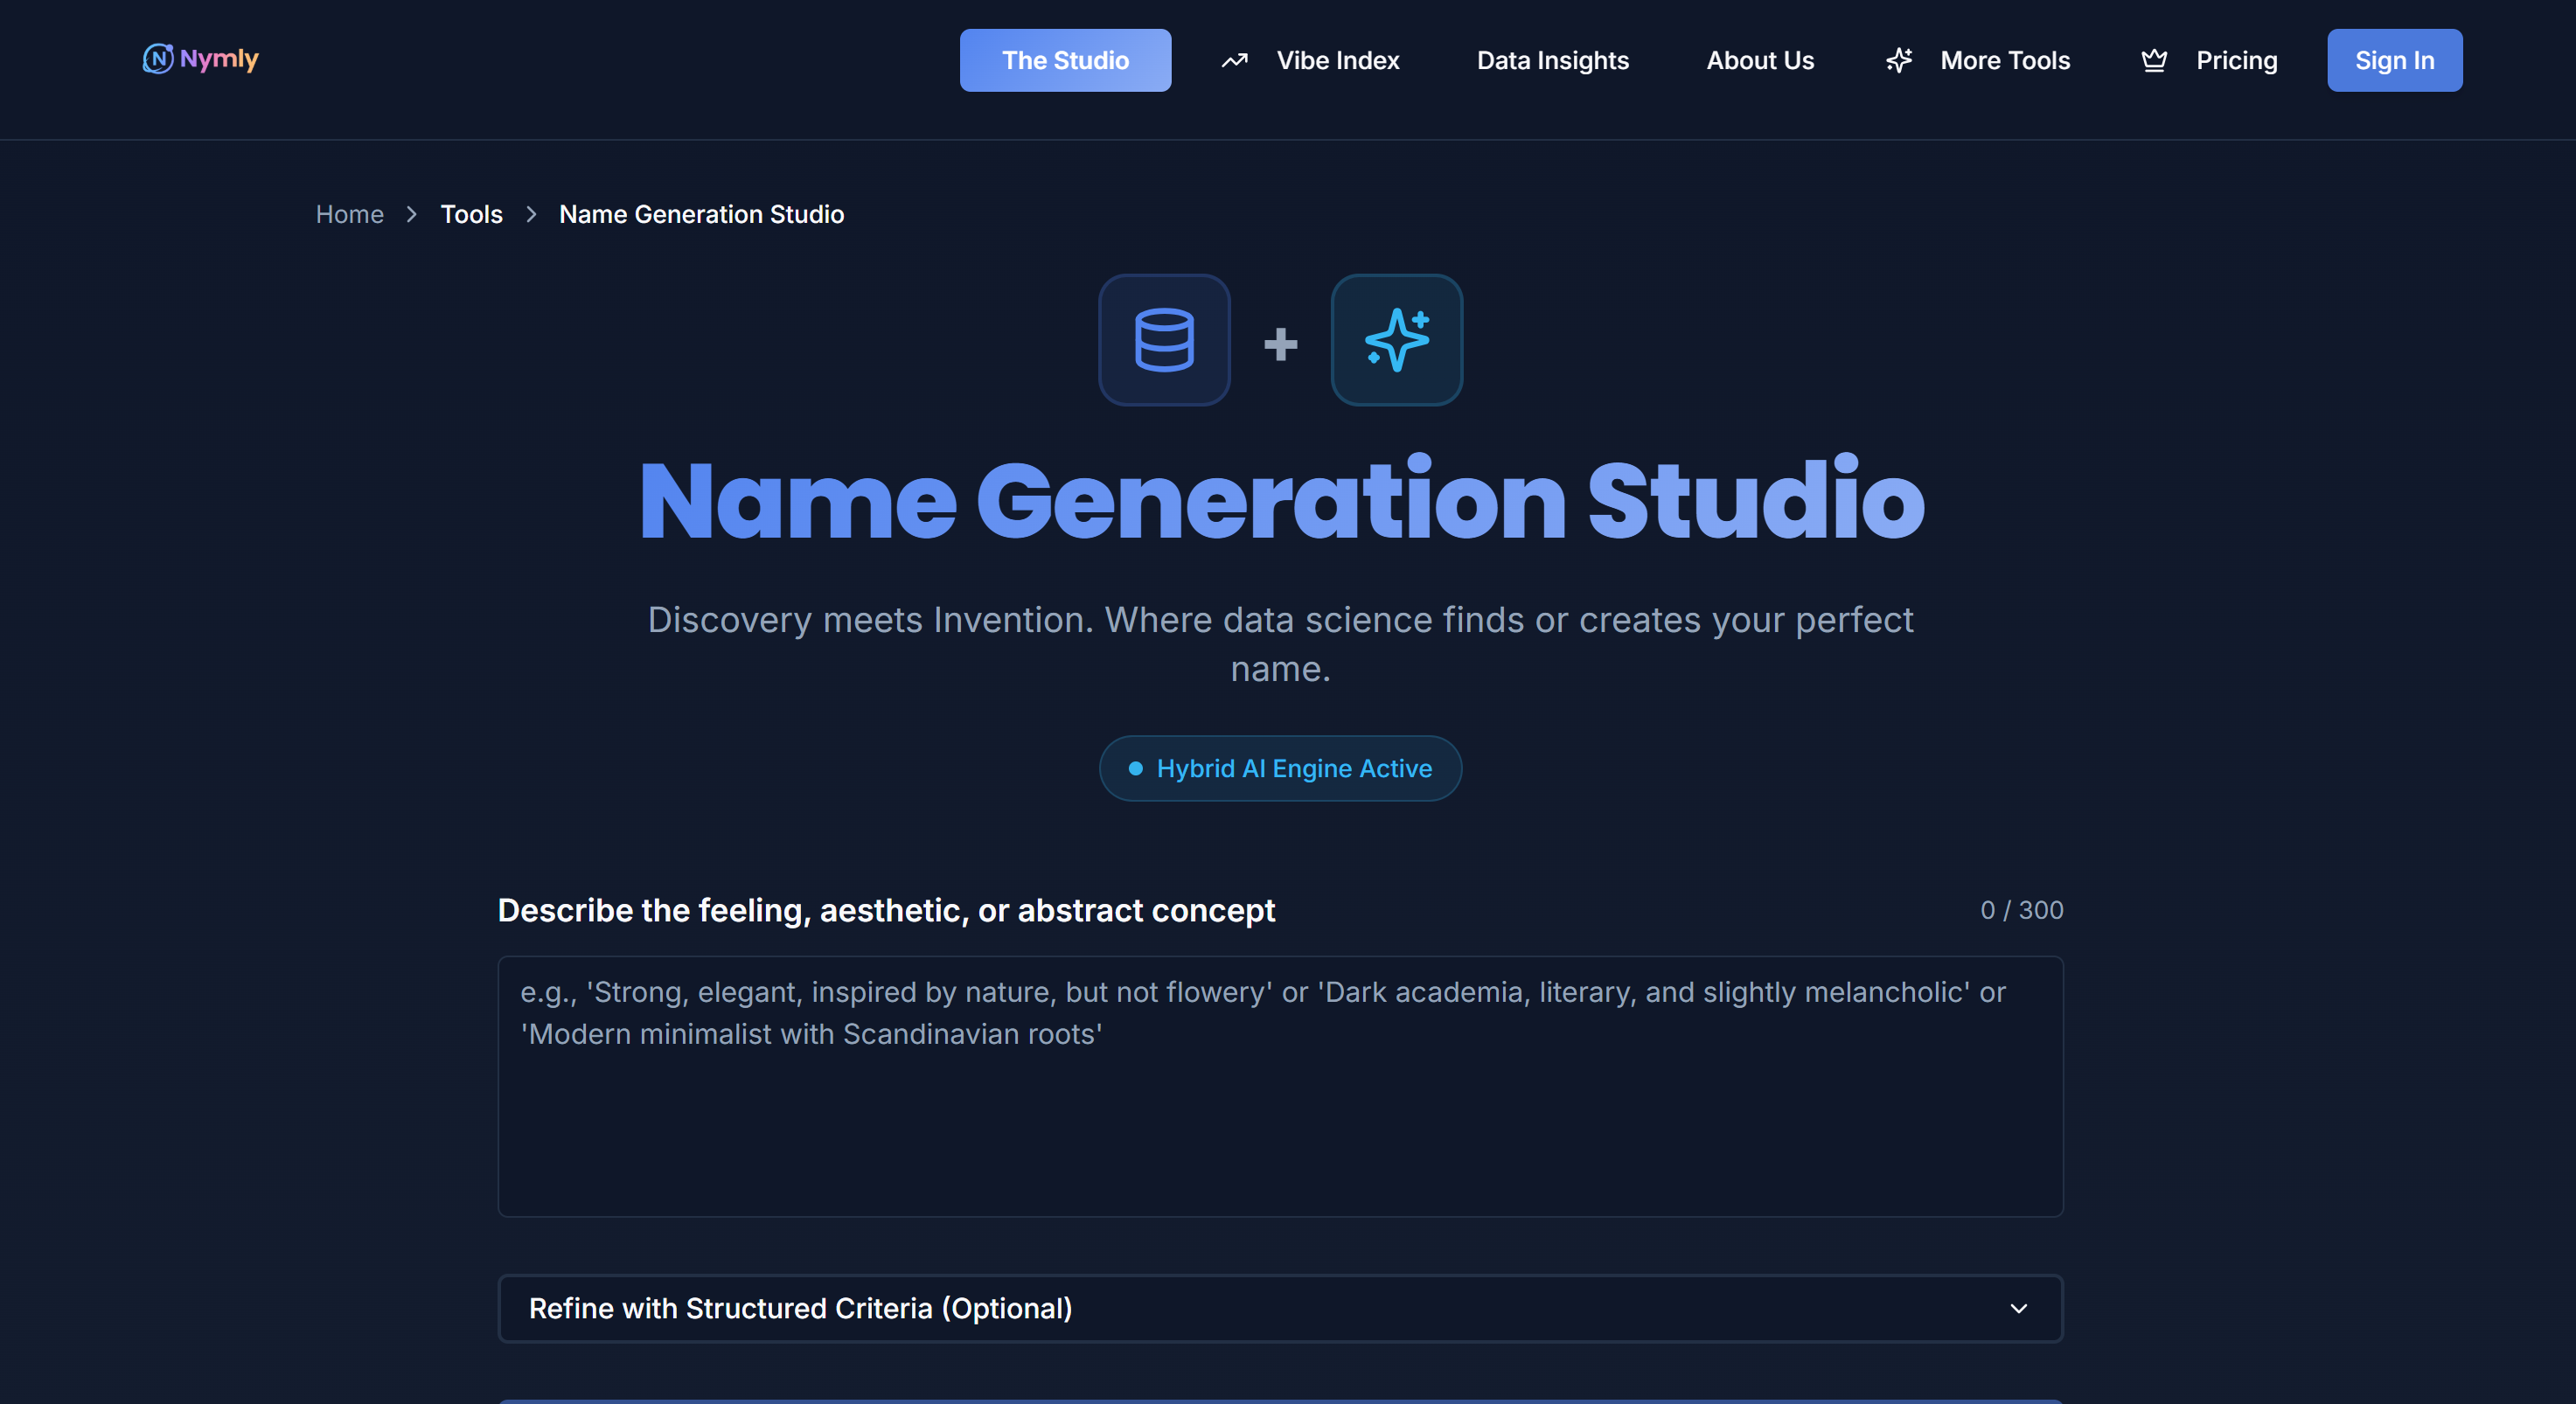Click the Pricing crown icon
This screenshot has height=1404, width=2576.
[x=2154, y=61]
